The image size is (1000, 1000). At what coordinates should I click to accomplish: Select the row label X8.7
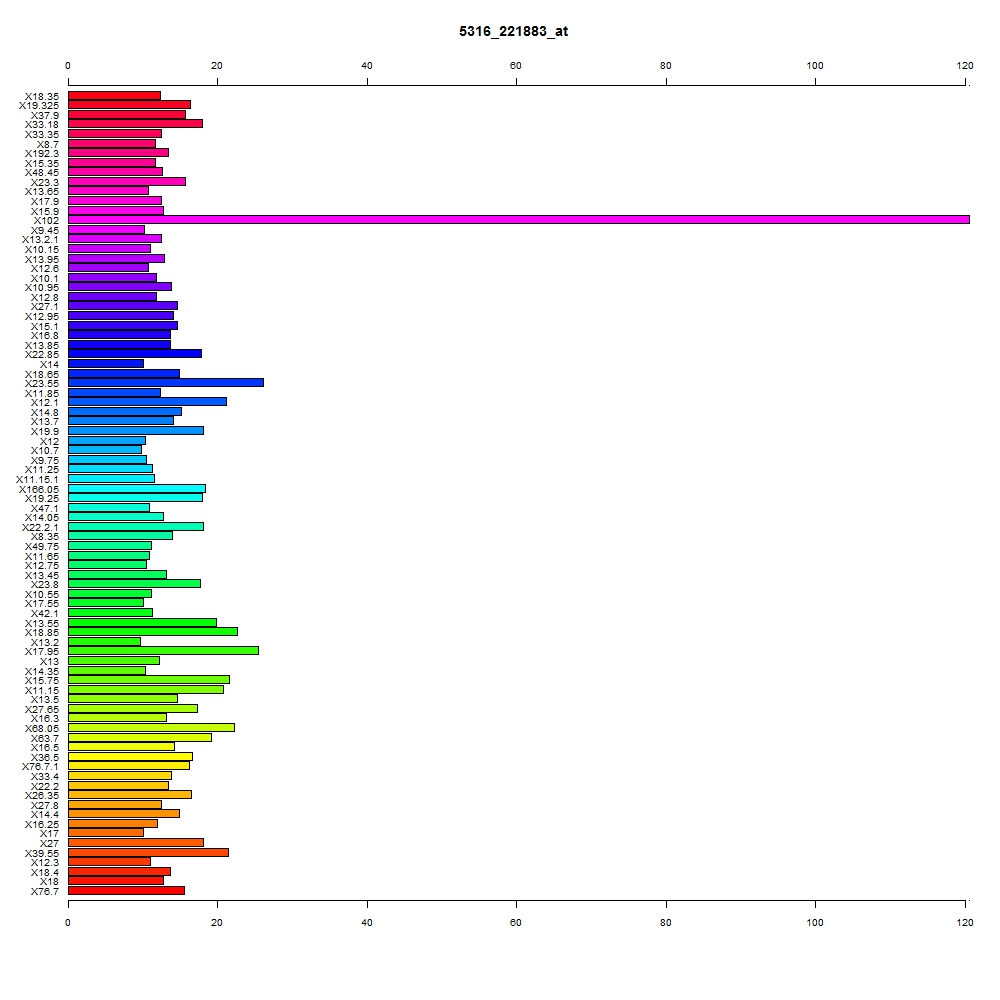[x=48, y=145]
